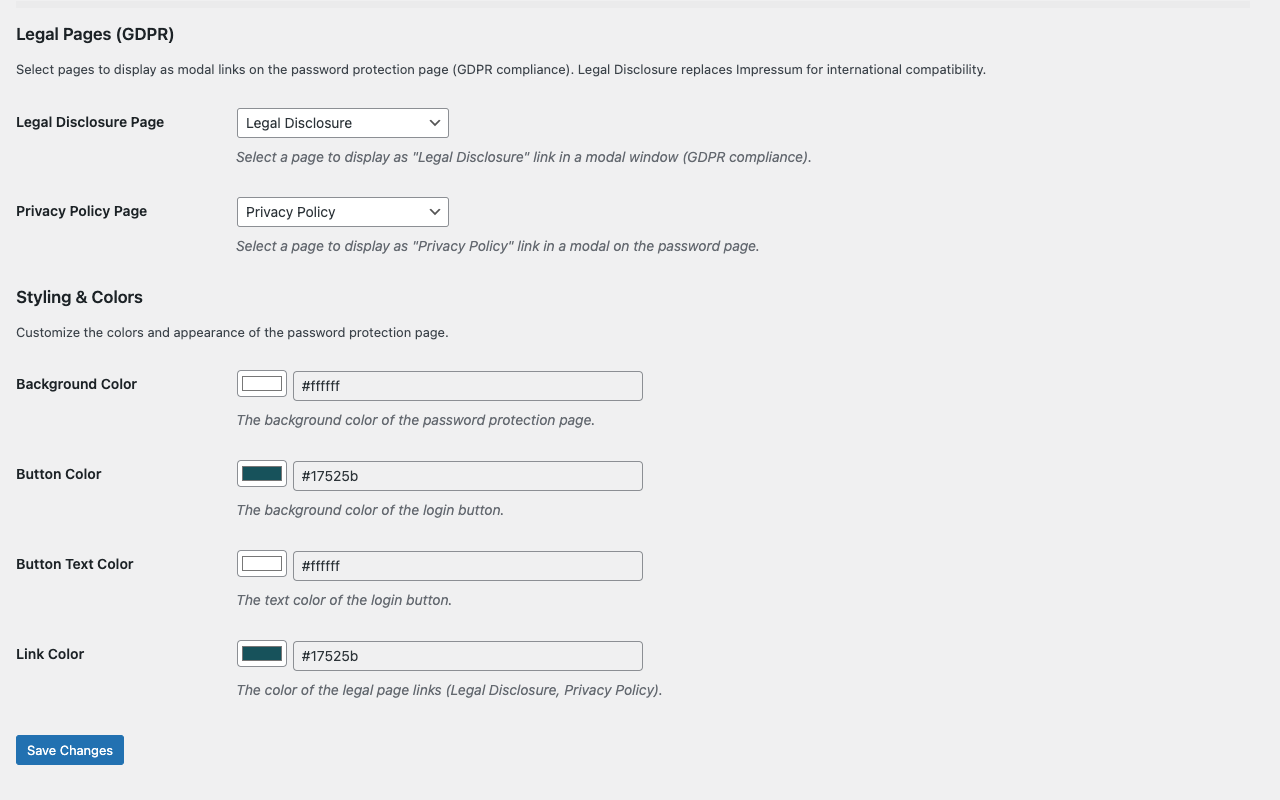The image size is (1280, 800).
Task: Click the Button Text Color label
Action: pos(75,564)
